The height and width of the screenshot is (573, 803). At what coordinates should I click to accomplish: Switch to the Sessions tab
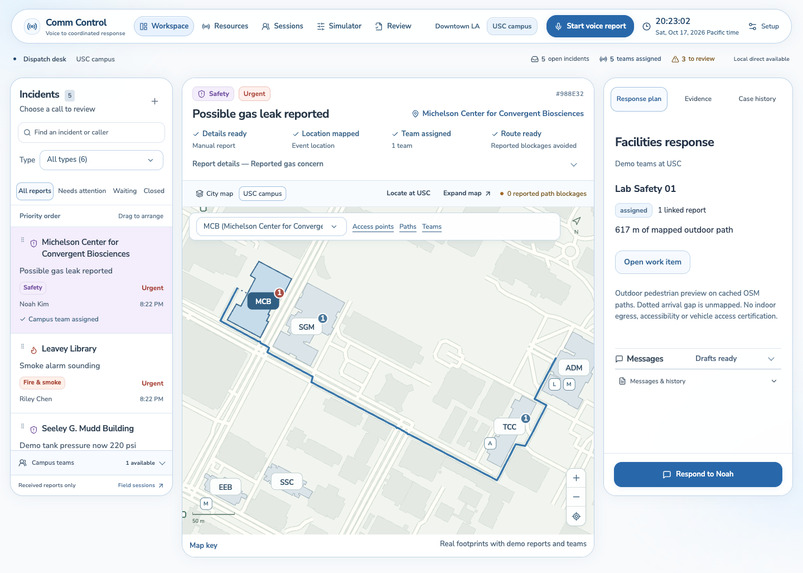point(282,26)
